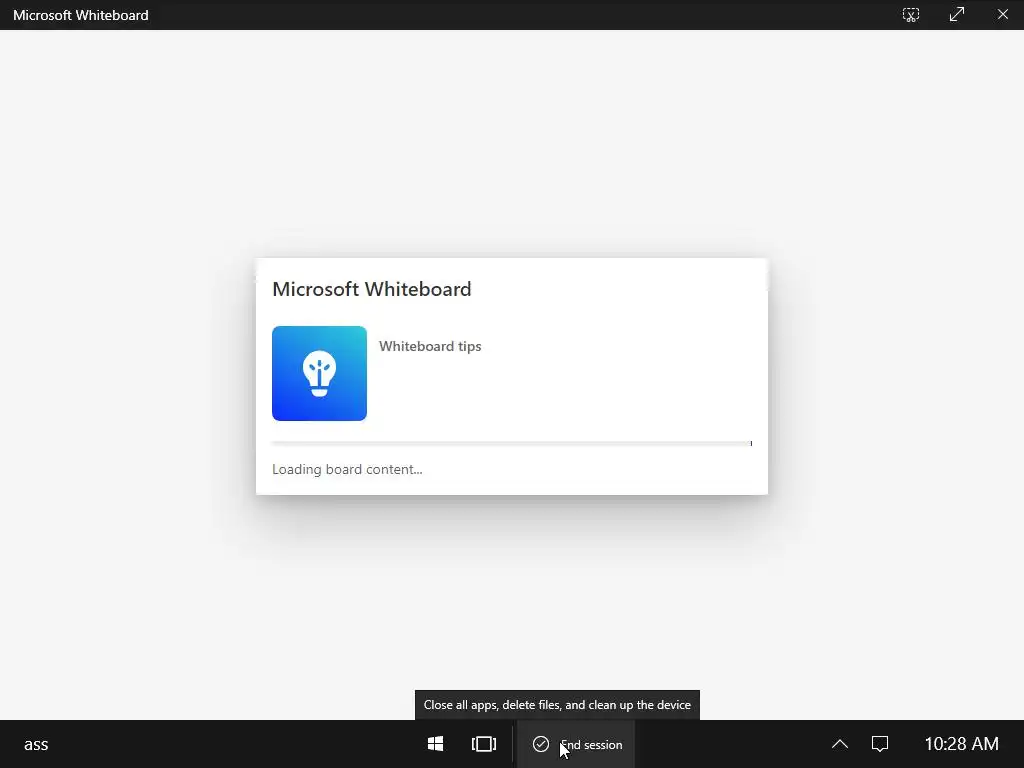The width and height of the screenshot is (1024, 768).
Task: Click the End session checkmark icon
Action: point(541,744)
